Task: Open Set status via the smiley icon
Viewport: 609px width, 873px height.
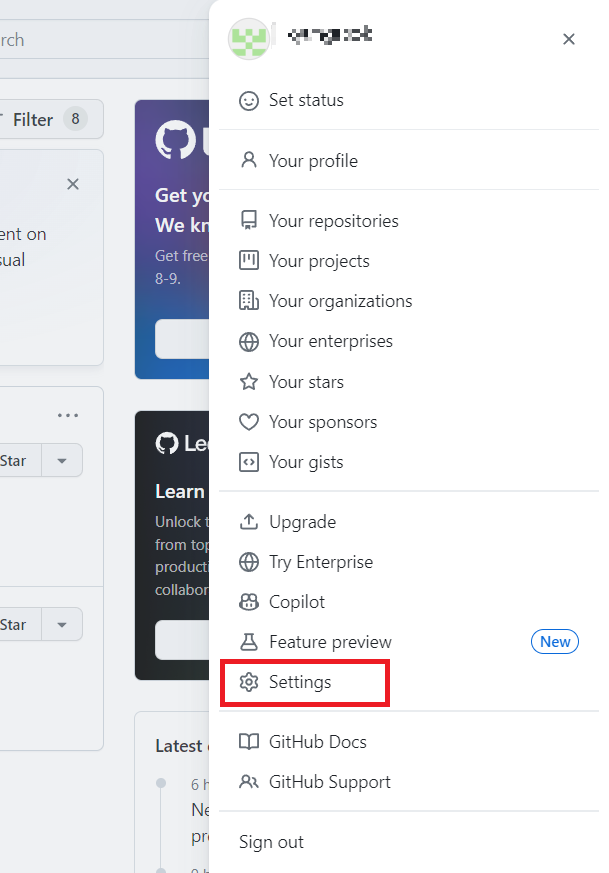Action: tap(249, 100)
